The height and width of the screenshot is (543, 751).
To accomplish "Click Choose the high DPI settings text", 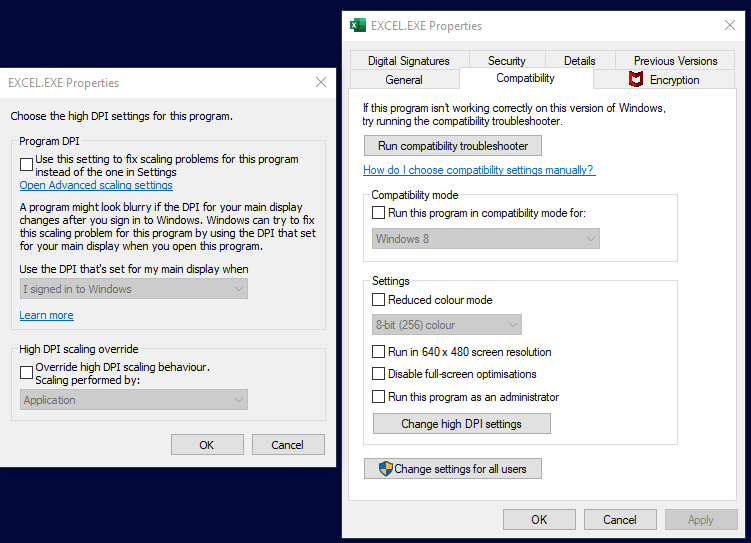I will [122, 116].
